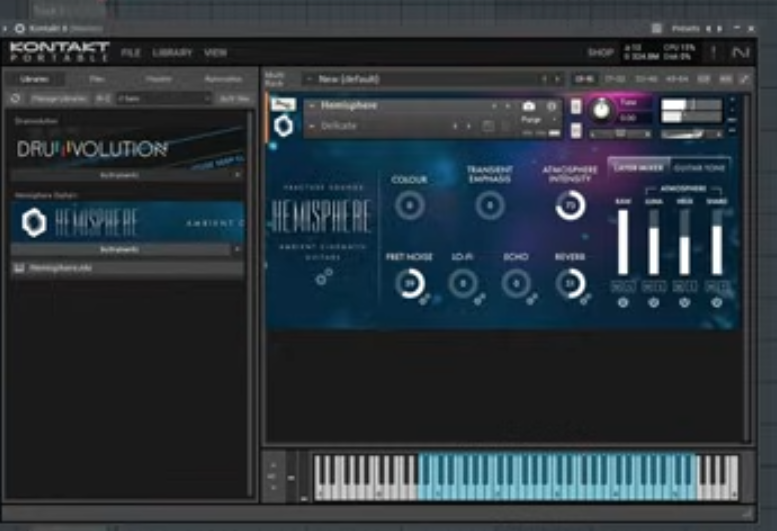Open Reverb settings gears icon
Viewport: 777px width, 531px height.
click(586, 299)
